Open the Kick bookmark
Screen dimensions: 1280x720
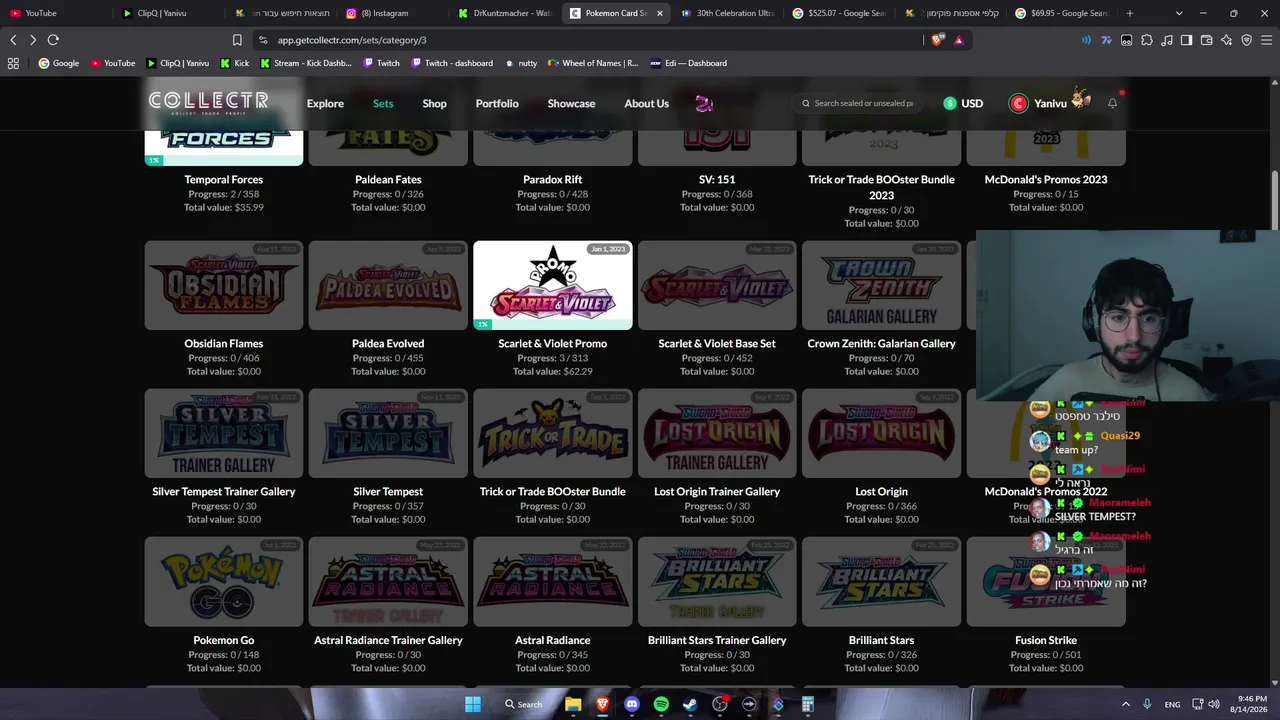[x=233, y=63]
